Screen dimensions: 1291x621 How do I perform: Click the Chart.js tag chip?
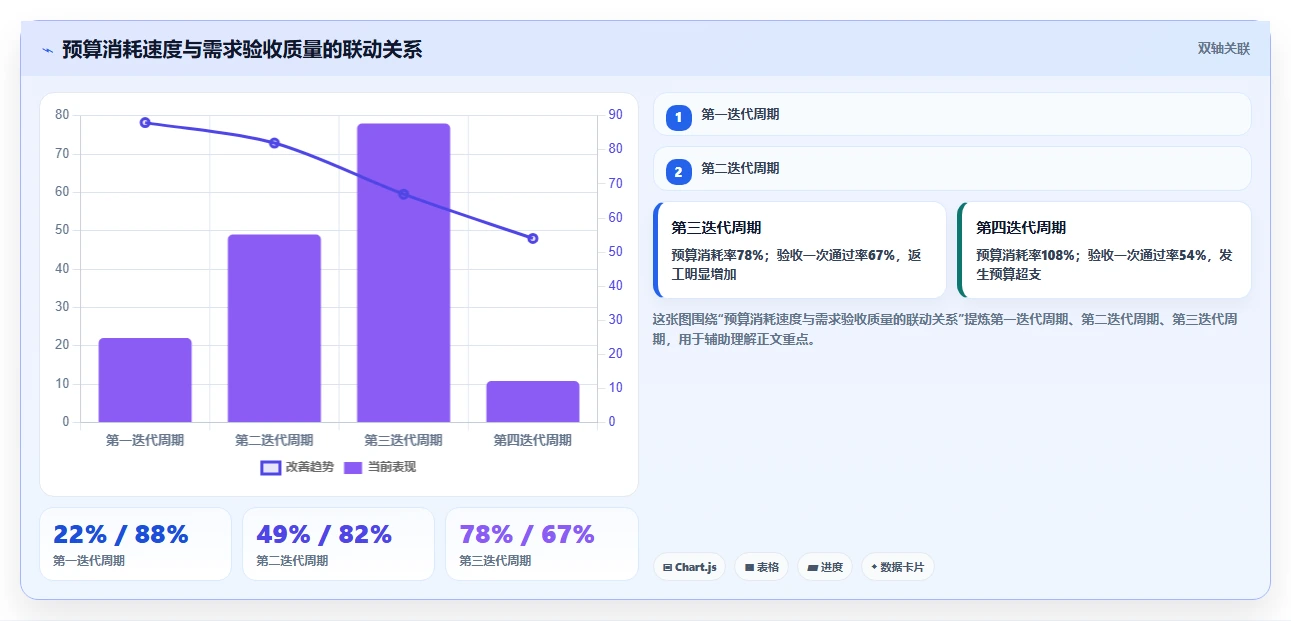[x=690, y=567]
